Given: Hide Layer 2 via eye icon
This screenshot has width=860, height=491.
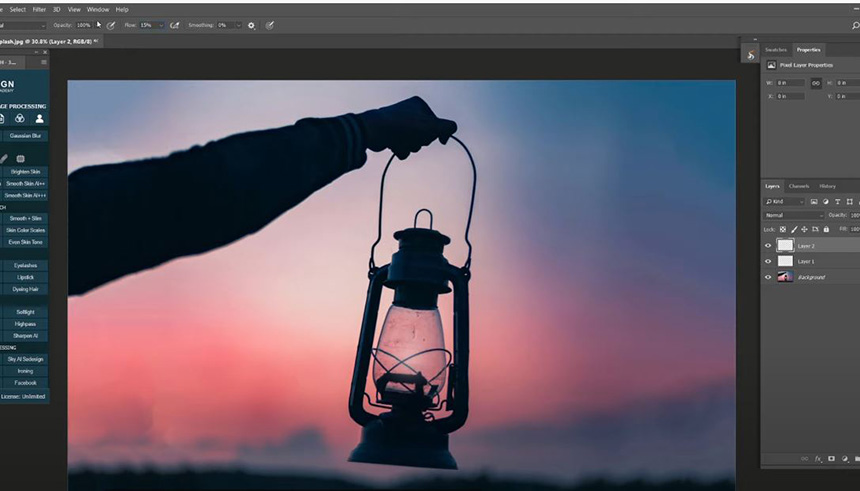Looking at the screenshot, I should [x=768, y=246].
